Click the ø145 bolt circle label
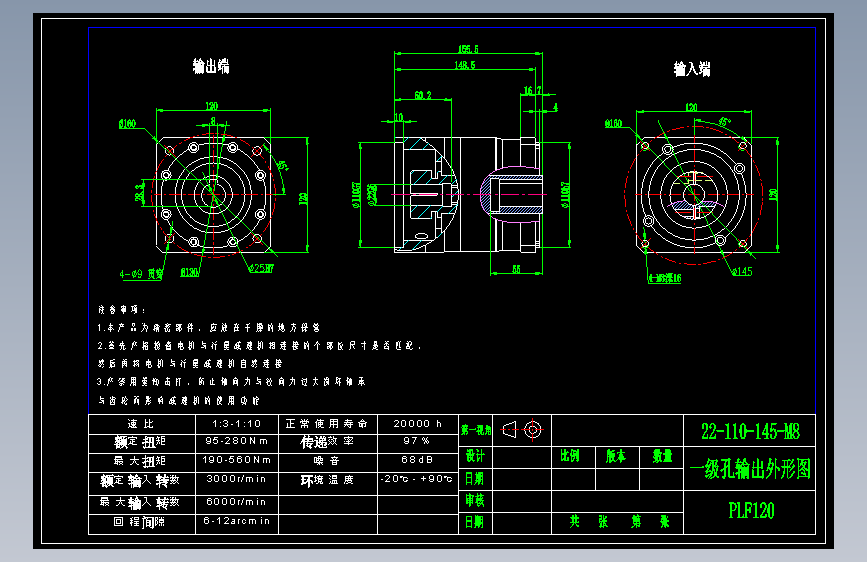 [x=741, y=271]
